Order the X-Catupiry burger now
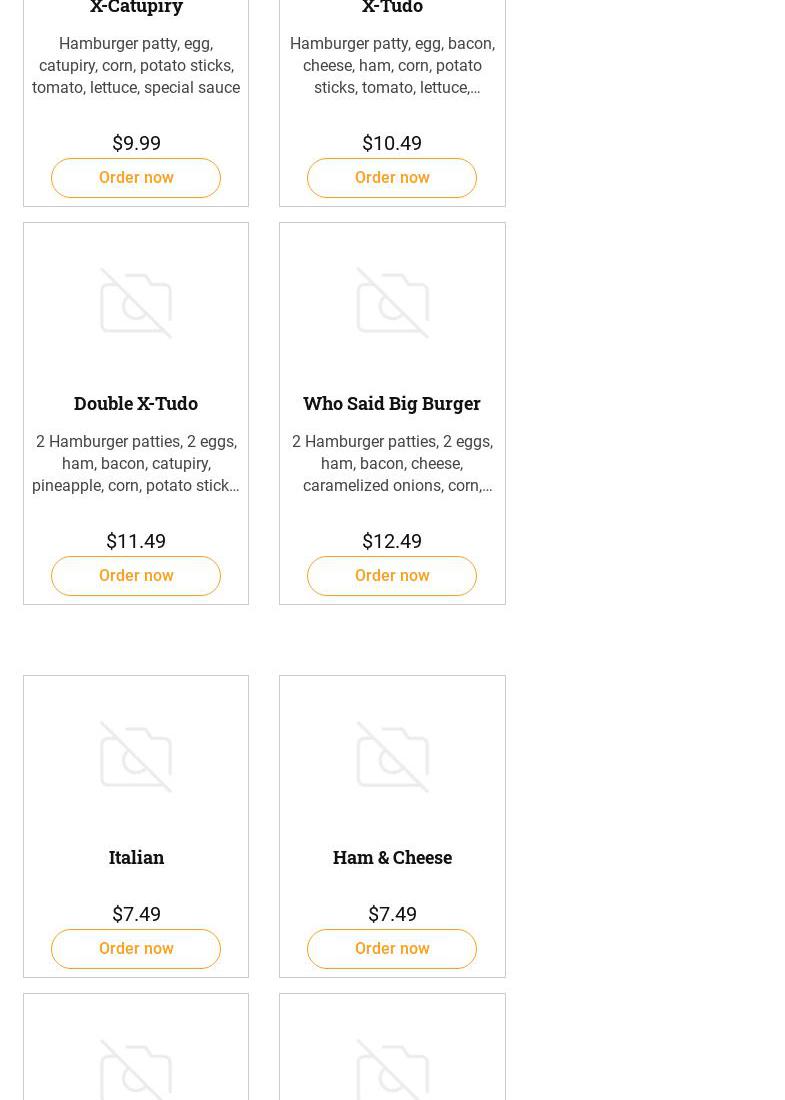This screenshot has width=785, height=1100. pos(136,178)
